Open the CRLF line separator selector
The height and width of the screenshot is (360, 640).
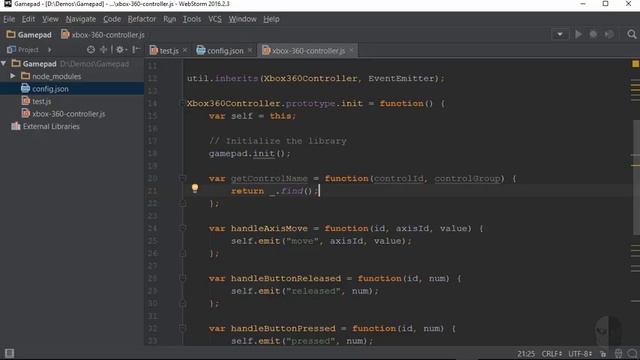tap(552, 354)
